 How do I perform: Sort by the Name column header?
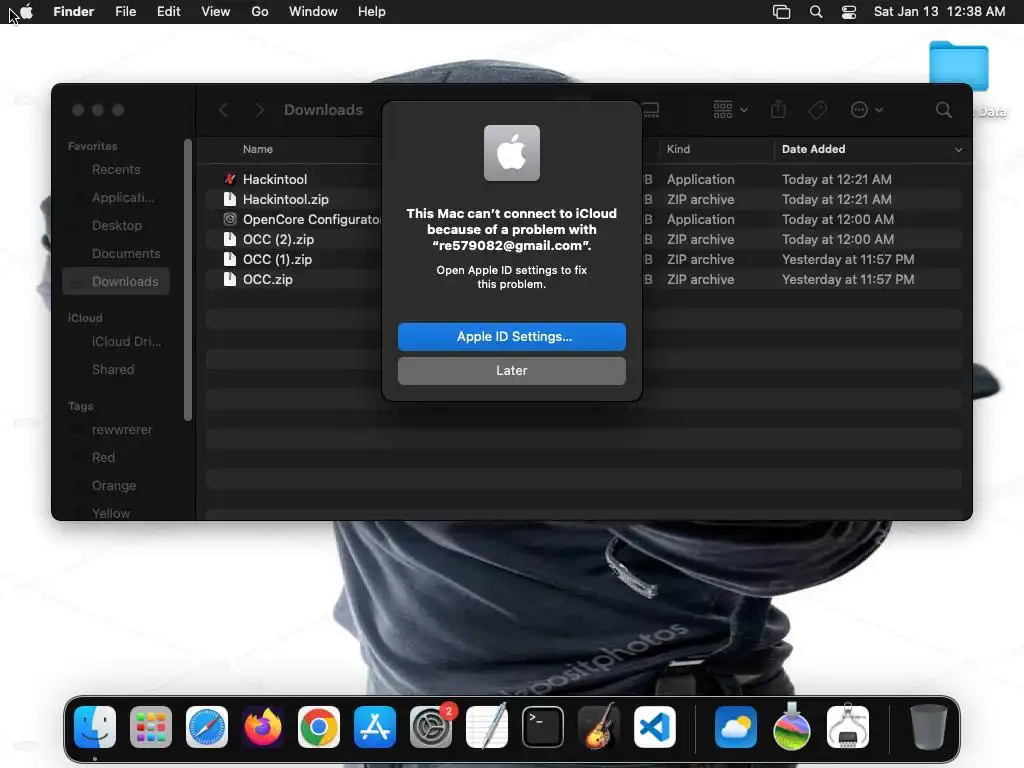(x=258, y=149)
